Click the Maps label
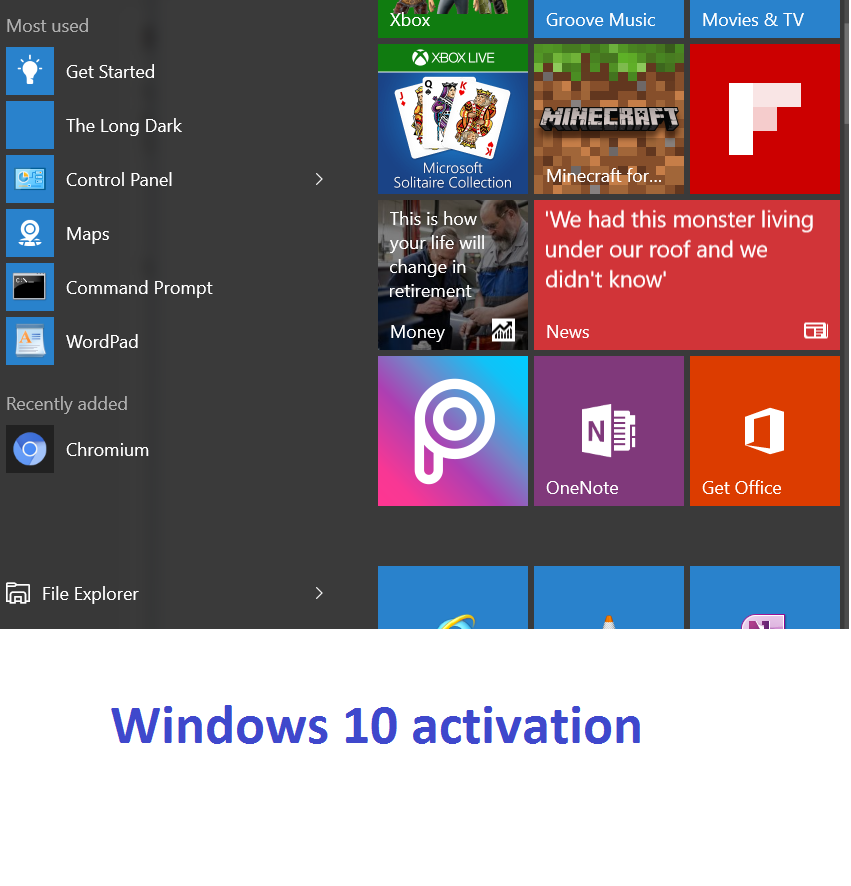The image size is (851, 886). [x=88, y=234]
